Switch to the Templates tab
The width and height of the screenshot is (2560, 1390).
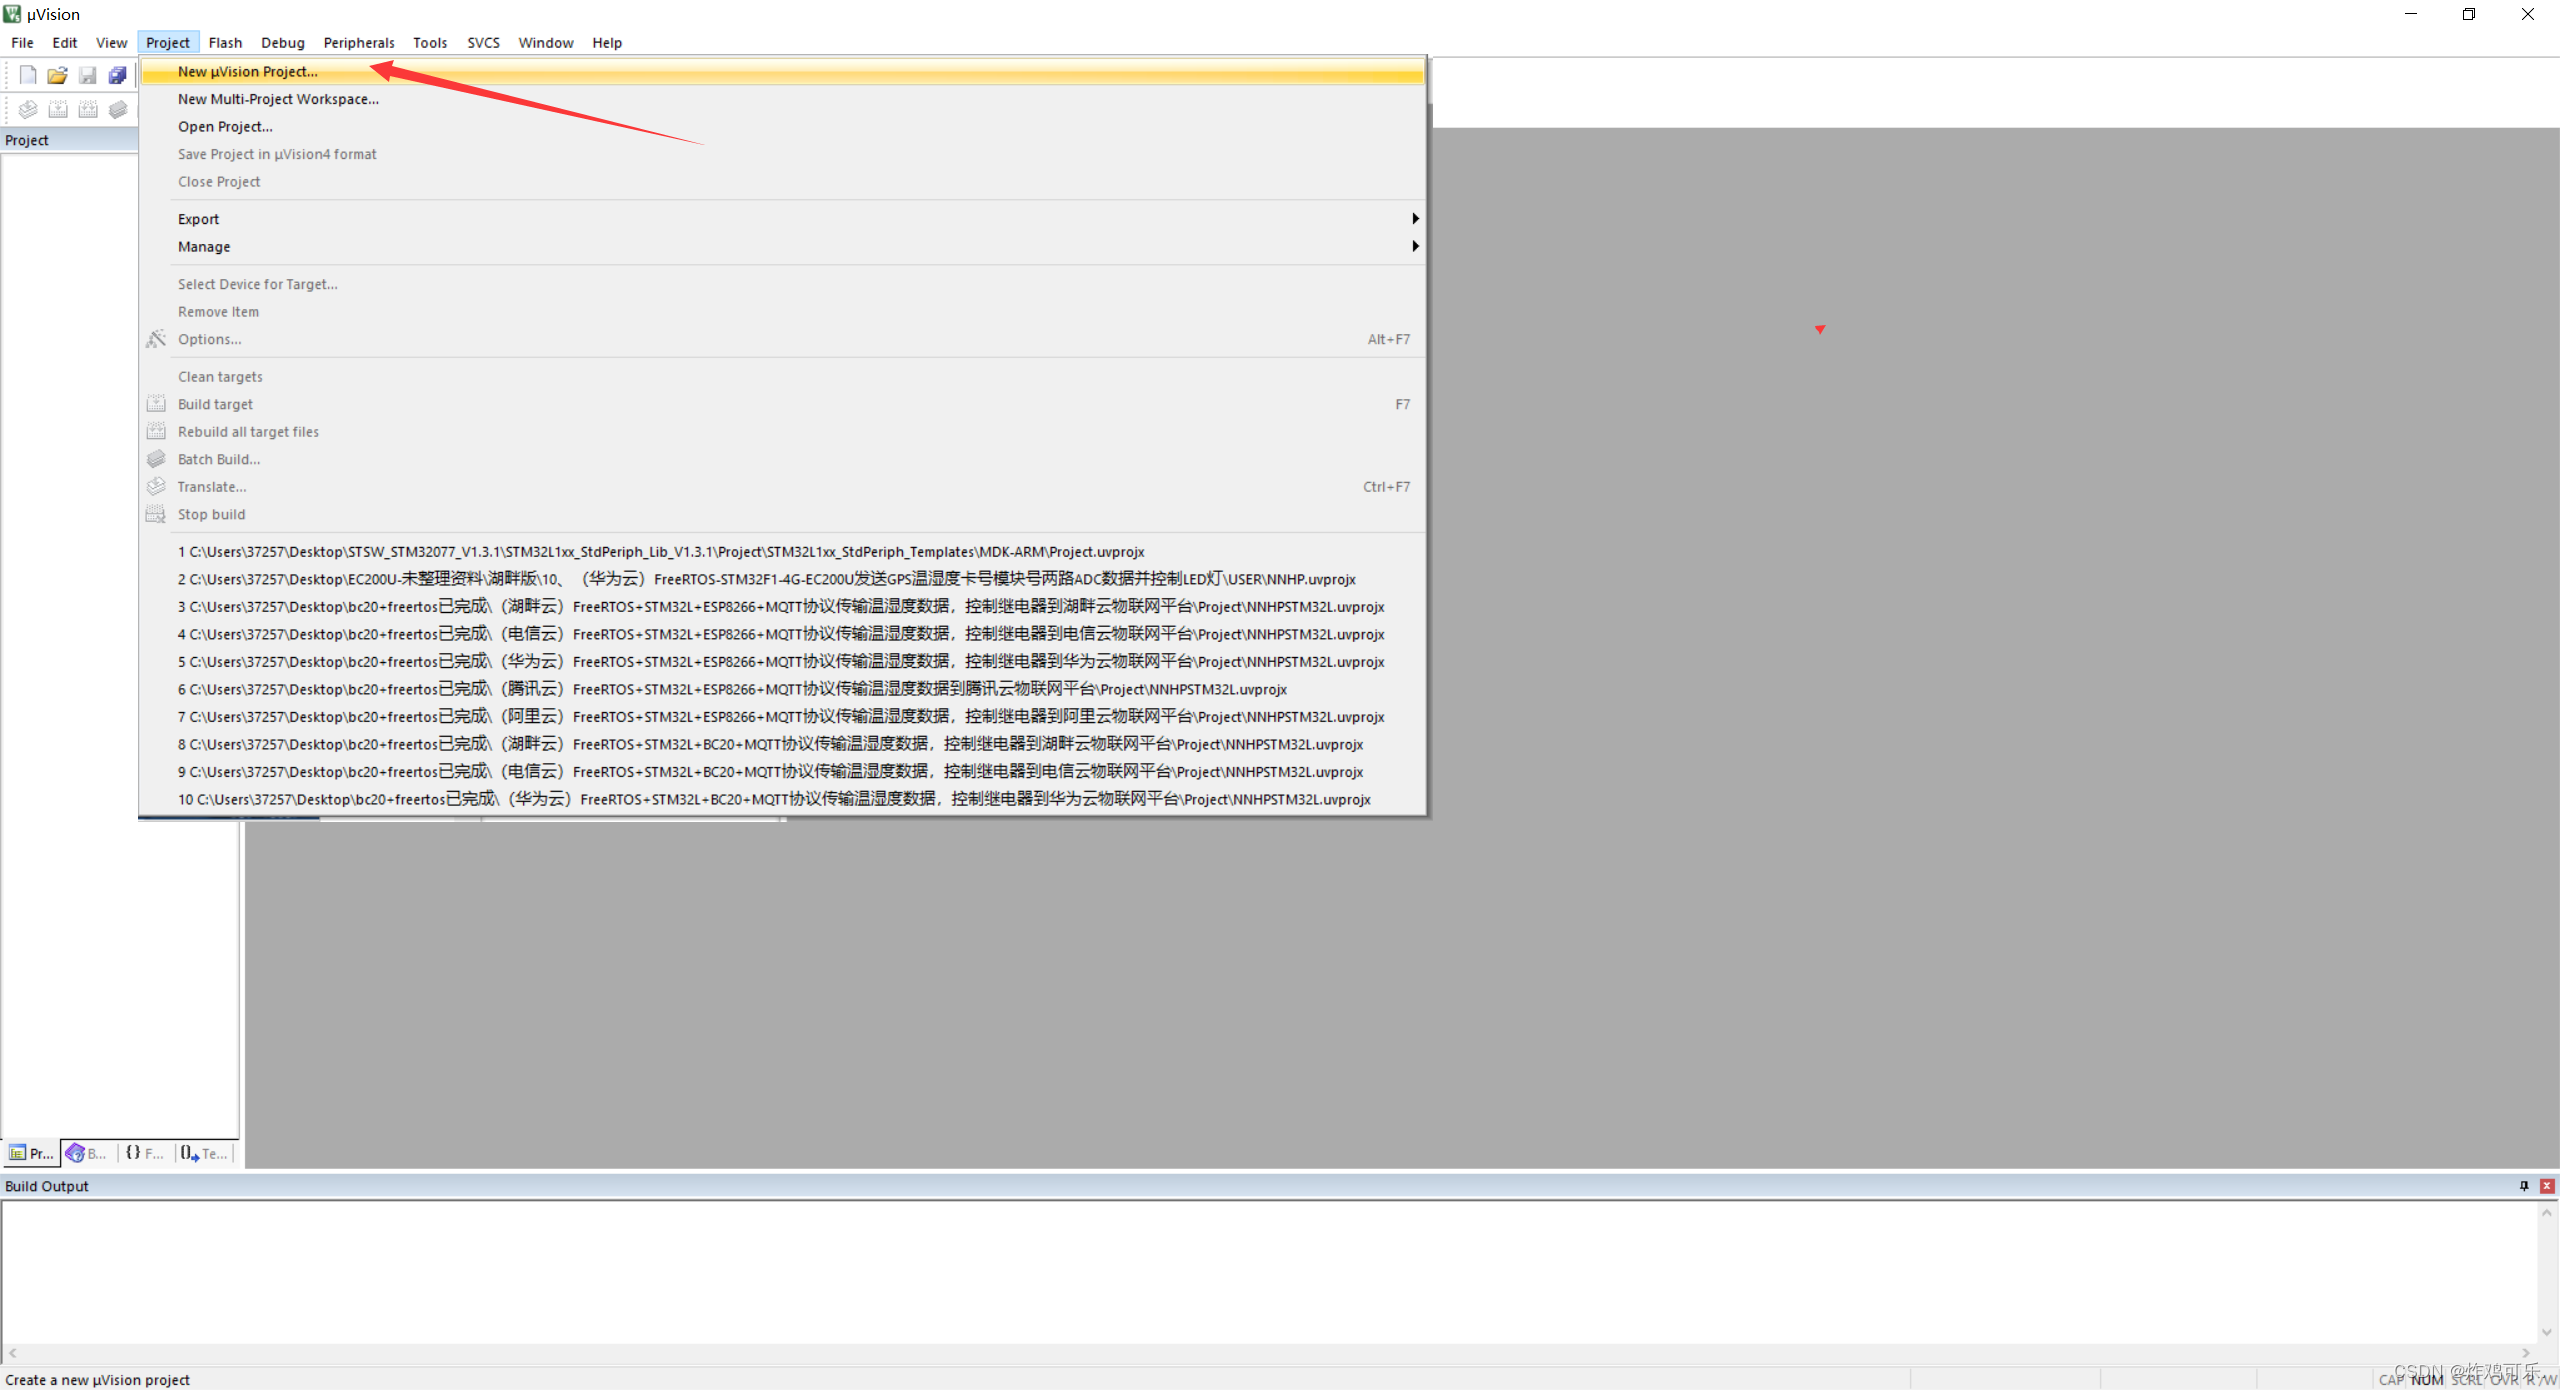[205, 1153]
